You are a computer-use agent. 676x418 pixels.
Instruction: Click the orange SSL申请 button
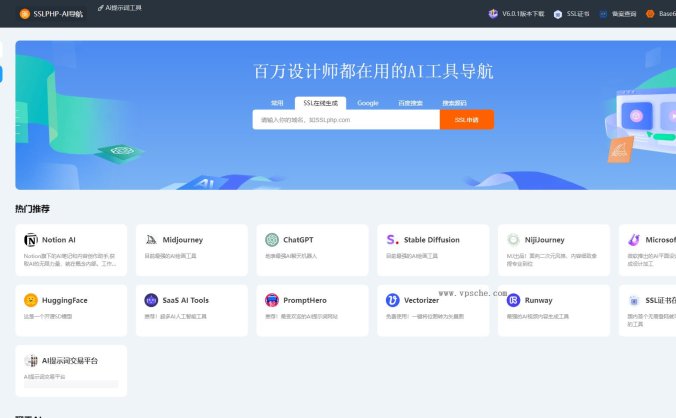click(467, 120)
